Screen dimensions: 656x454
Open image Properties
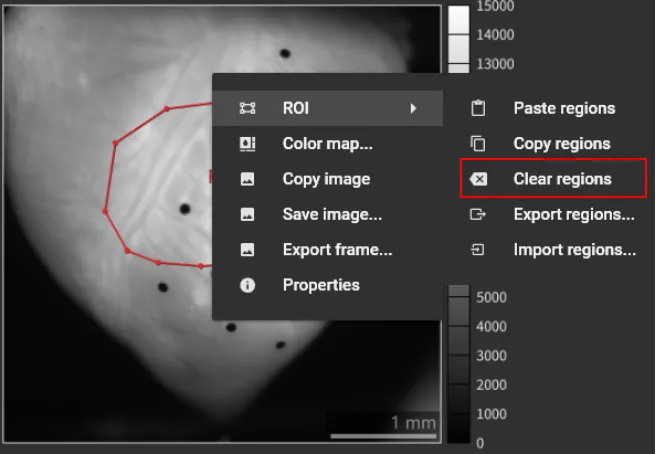328,285
